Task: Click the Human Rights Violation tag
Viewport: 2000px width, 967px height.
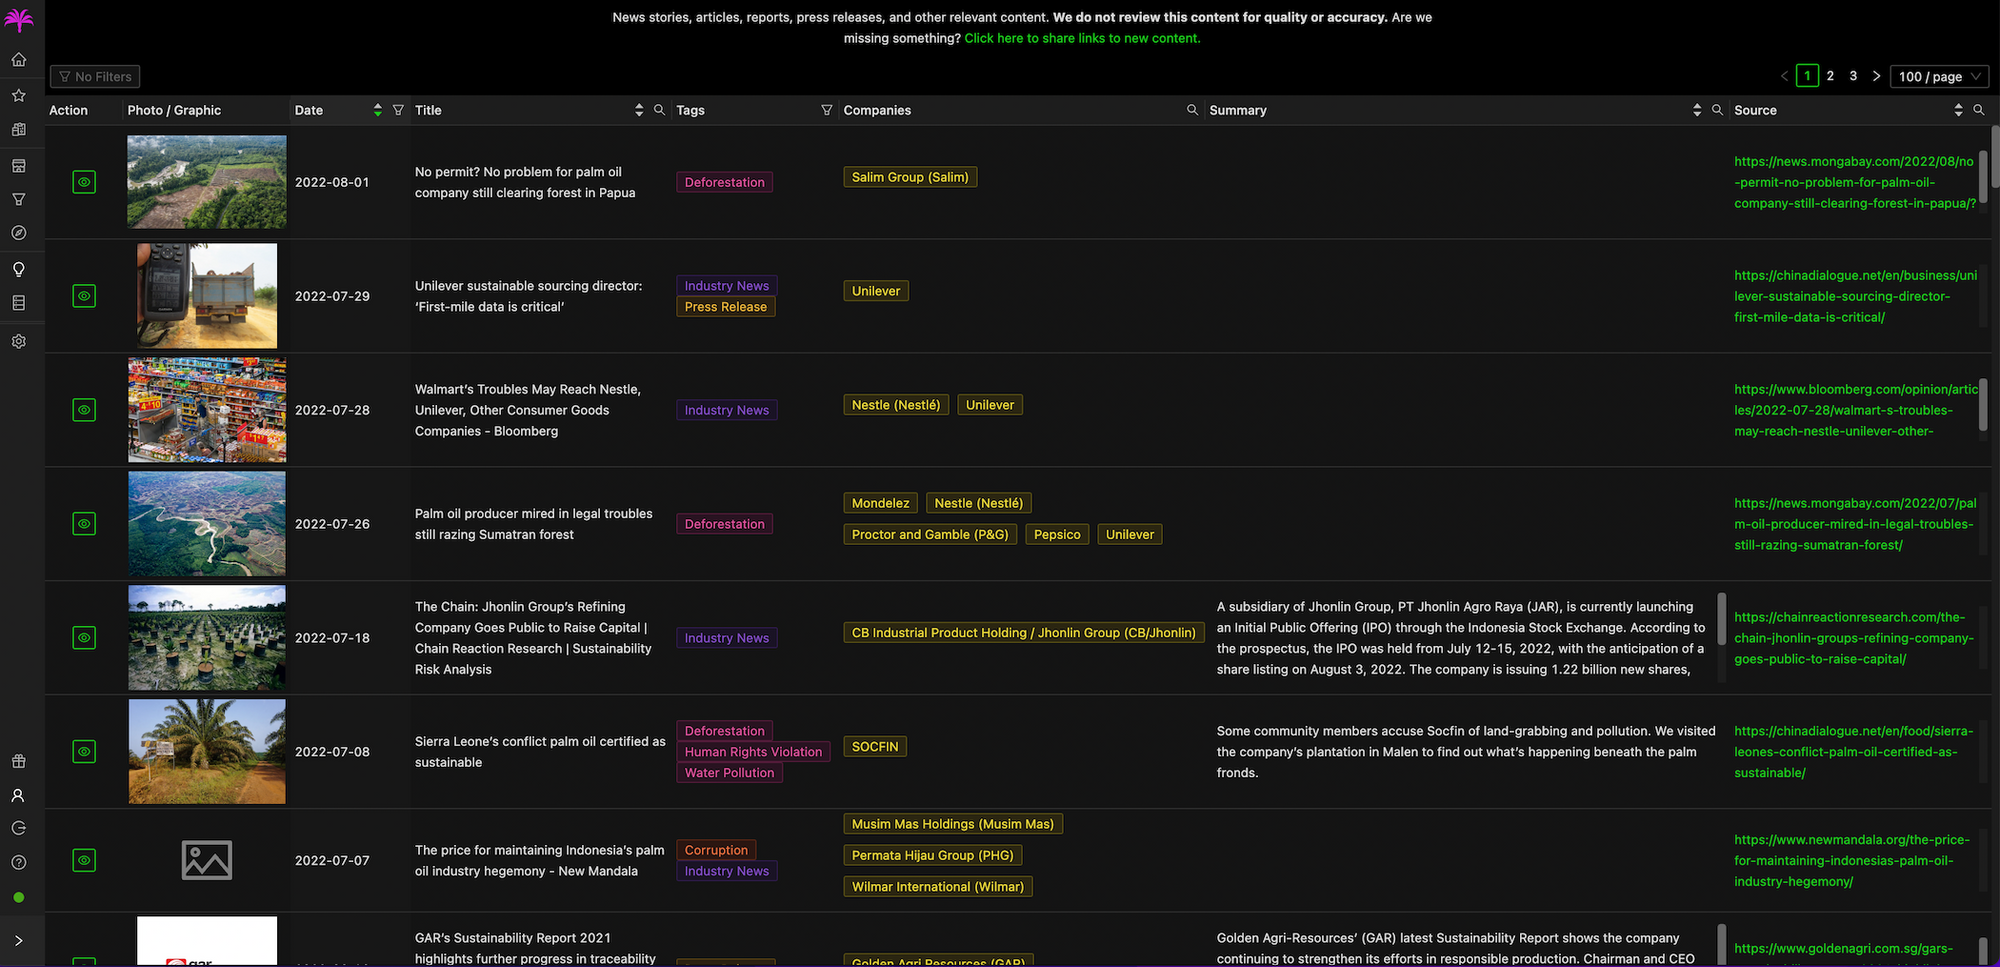Action: click(x=753, y=752)
